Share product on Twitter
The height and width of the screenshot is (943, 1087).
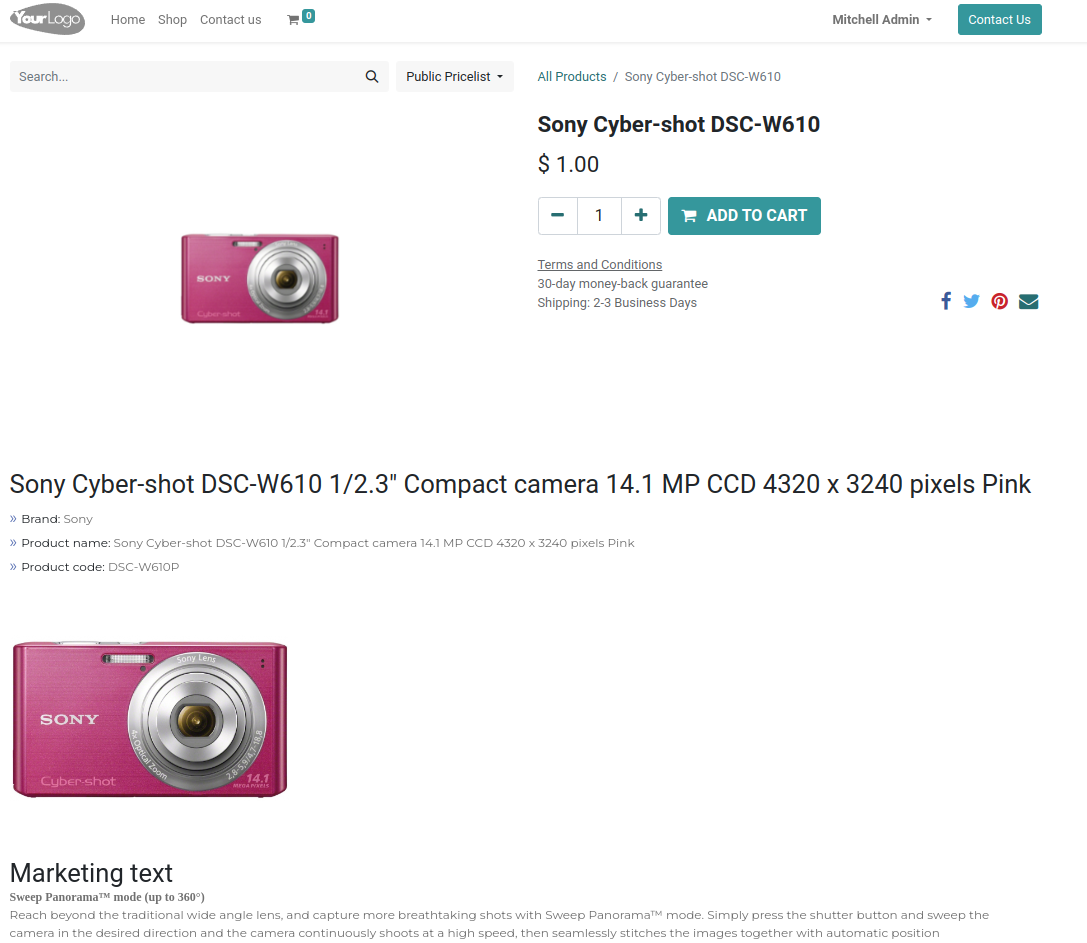[971, 301]
